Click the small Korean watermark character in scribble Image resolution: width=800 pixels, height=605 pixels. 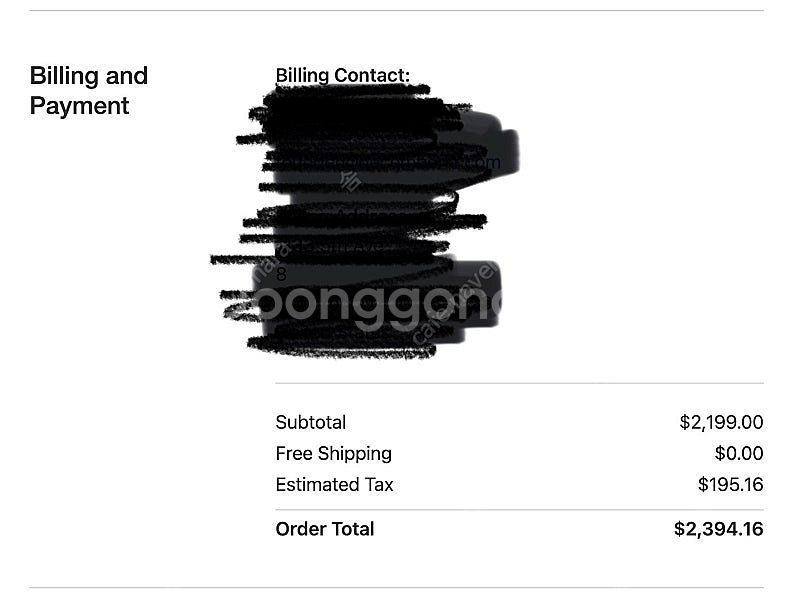coord(351,181)
